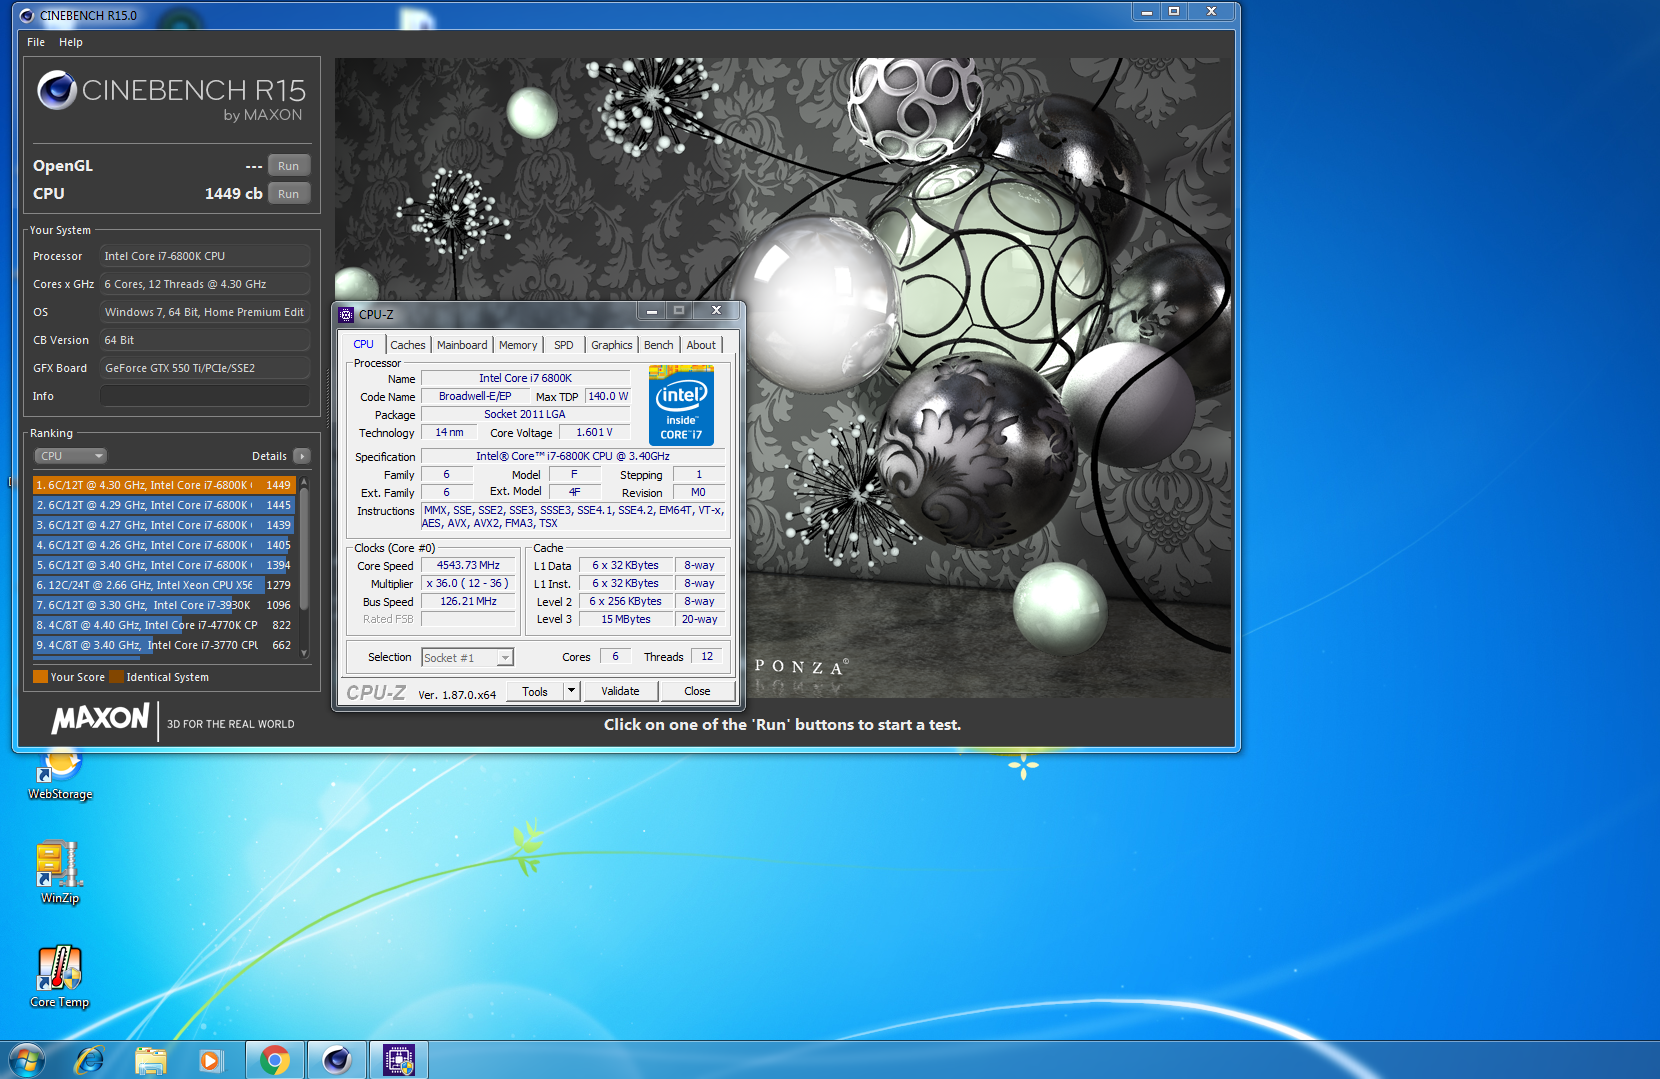Click the MAXON logo

click(x=100, y=719)
